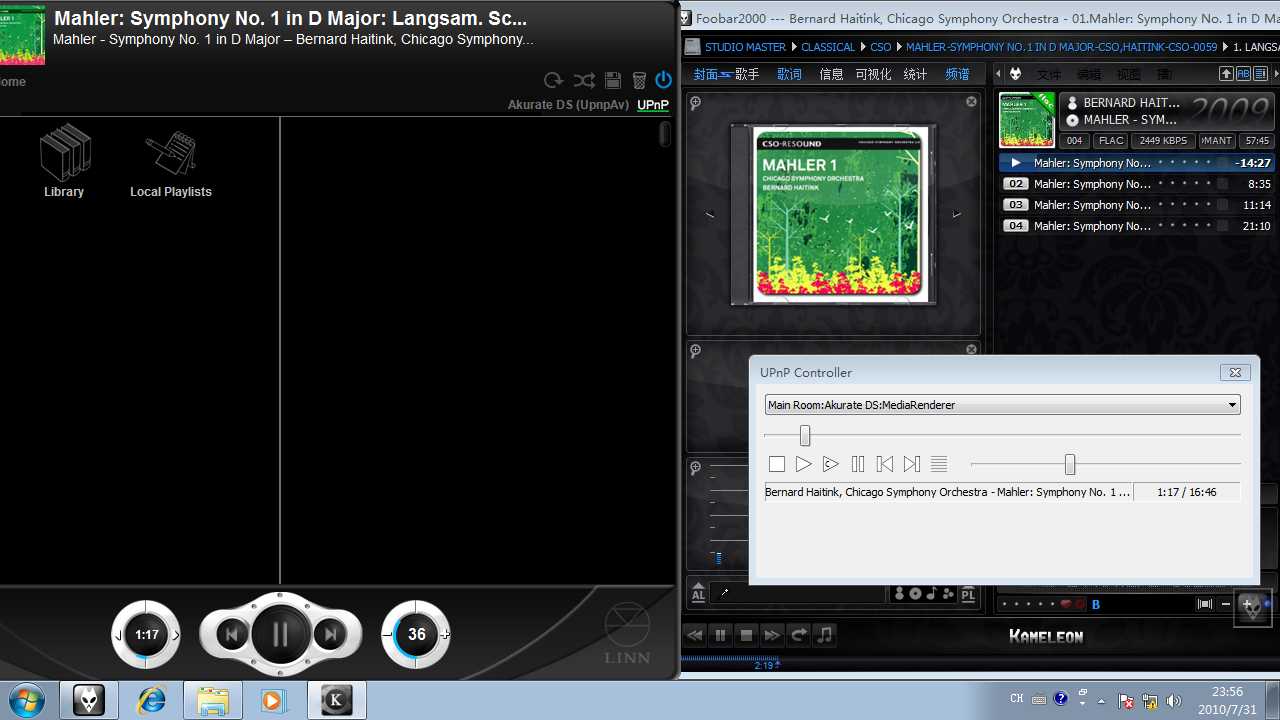The image size is (1280, 720).
Task: Open playlist queue icon in UPnP Controller
Action: click(x=939, y=464)
